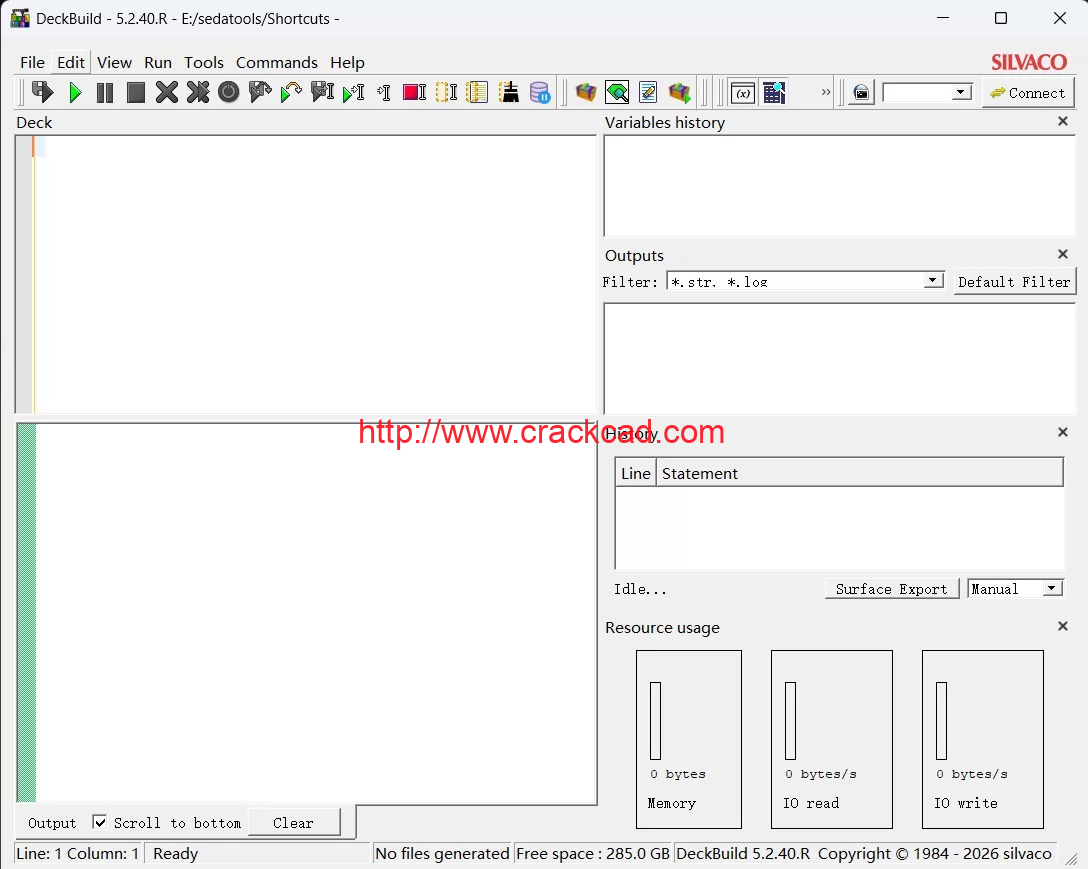Click the Default Filter button
Screen dimensions: 1088x869
tap(1014, 282)
